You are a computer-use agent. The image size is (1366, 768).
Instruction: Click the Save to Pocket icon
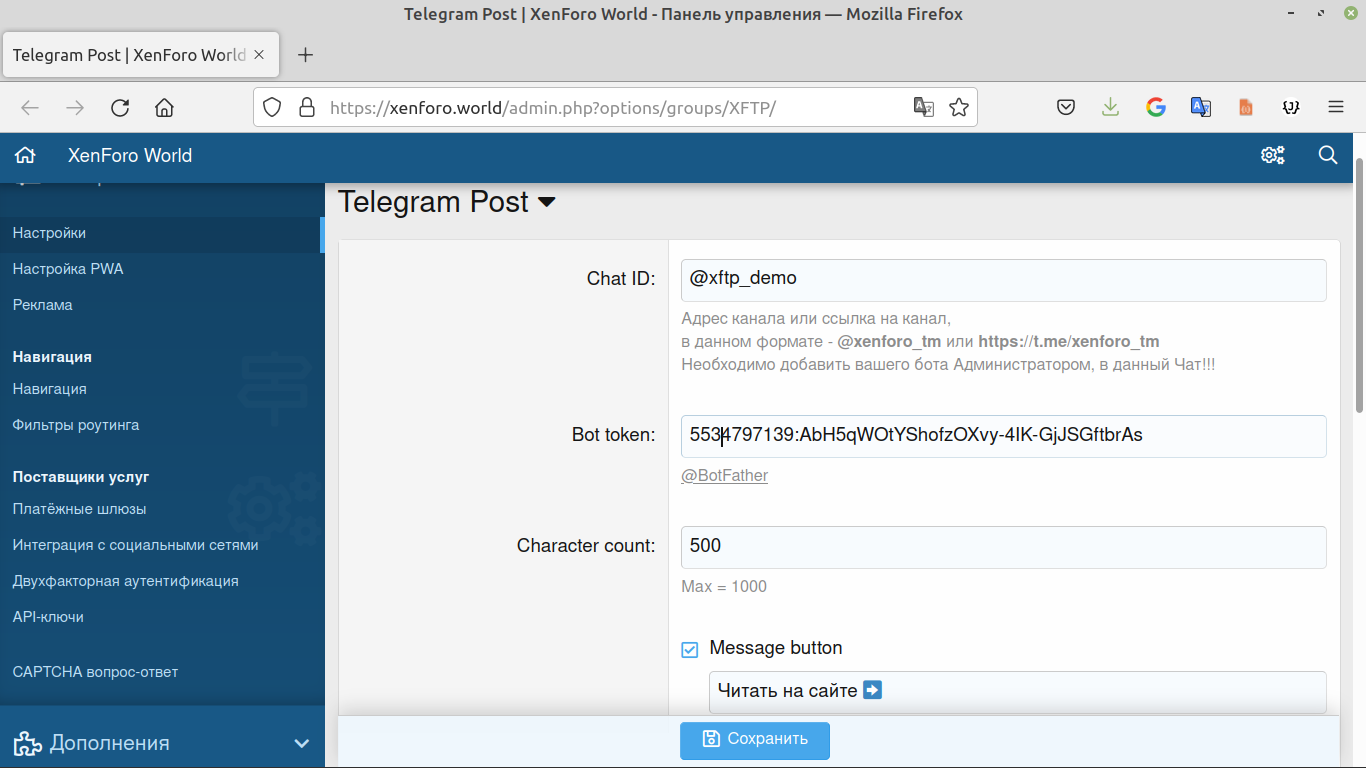(1066, 108)
